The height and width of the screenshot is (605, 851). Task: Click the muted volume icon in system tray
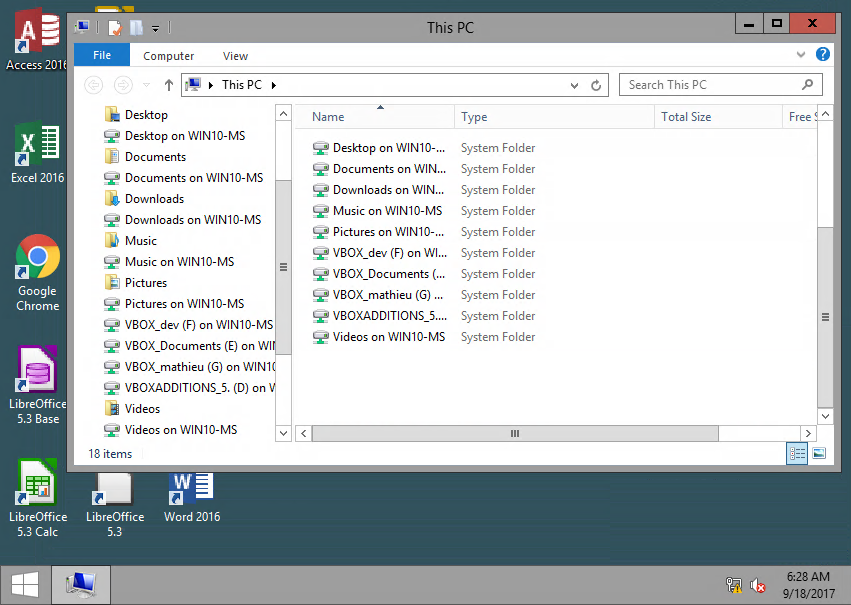coord(757,585)
